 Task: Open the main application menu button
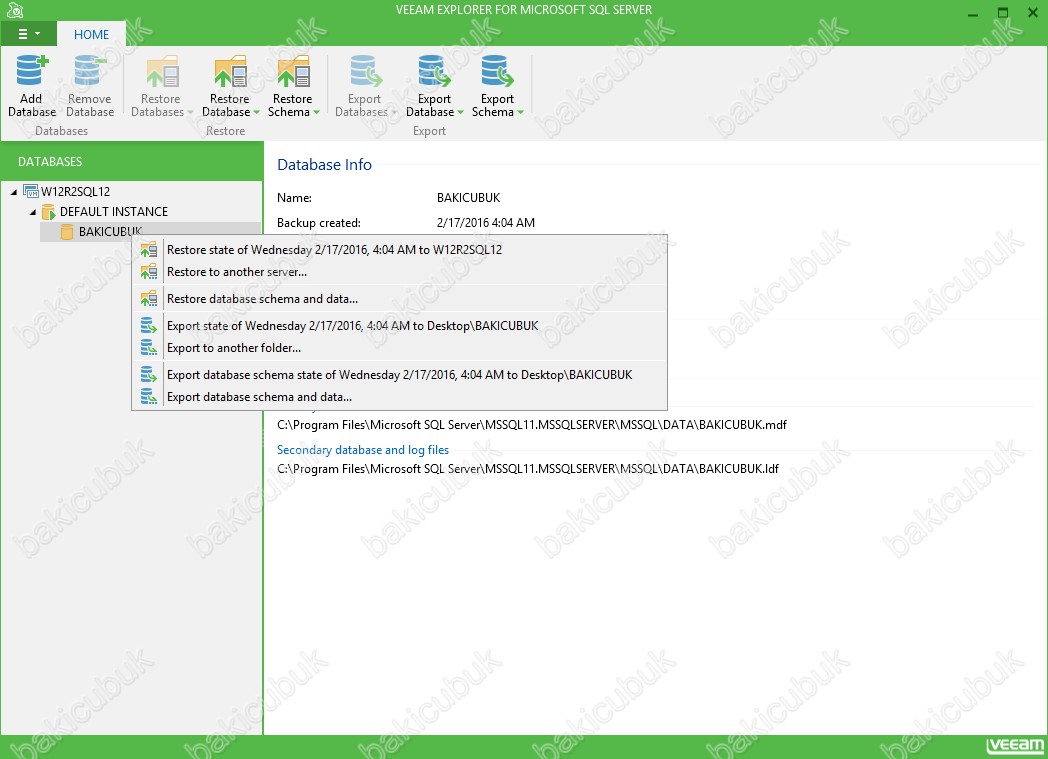pos(29,34)
